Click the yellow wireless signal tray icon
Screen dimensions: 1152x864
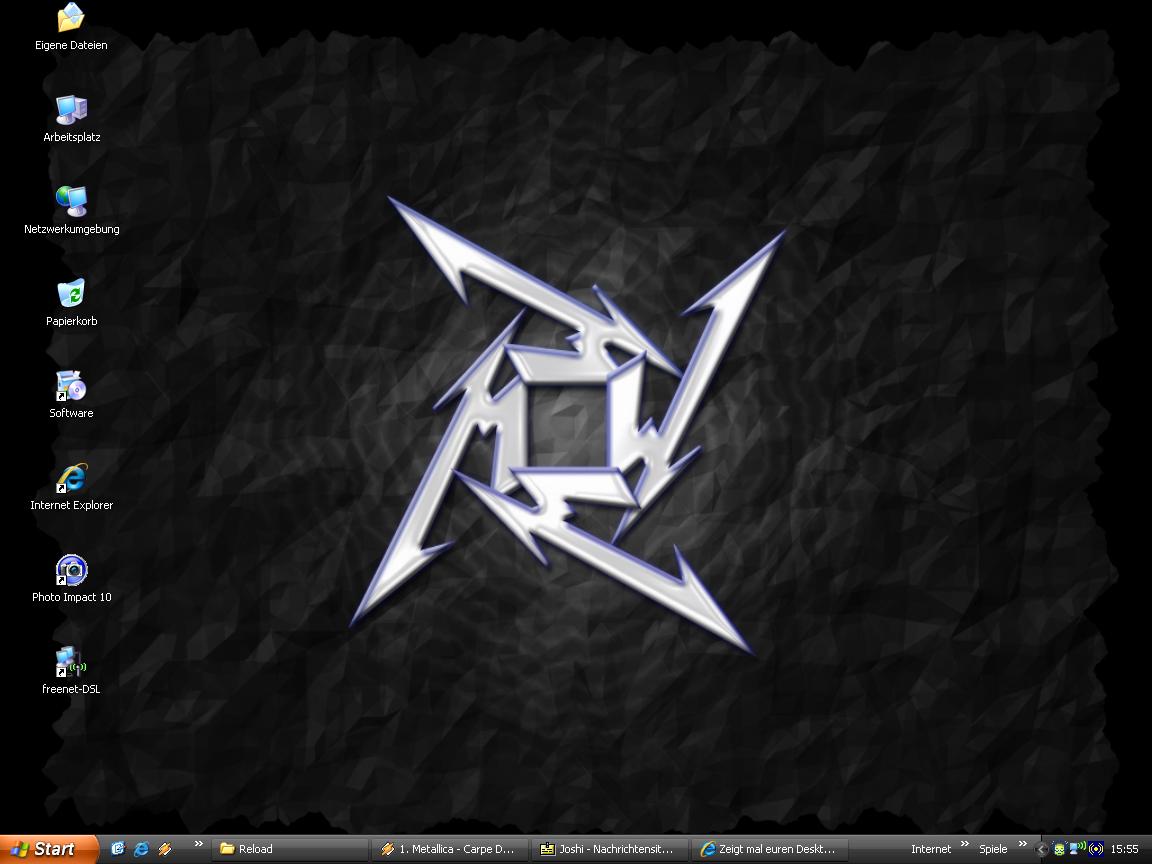1095,849
